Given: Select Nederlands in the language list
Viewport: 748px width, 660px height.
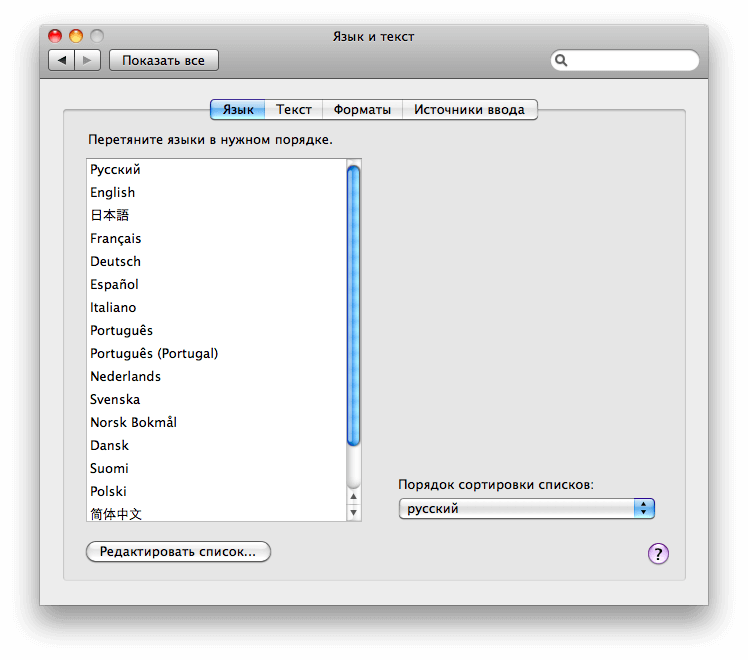Looking at the screenshot, I should (217, 376).
